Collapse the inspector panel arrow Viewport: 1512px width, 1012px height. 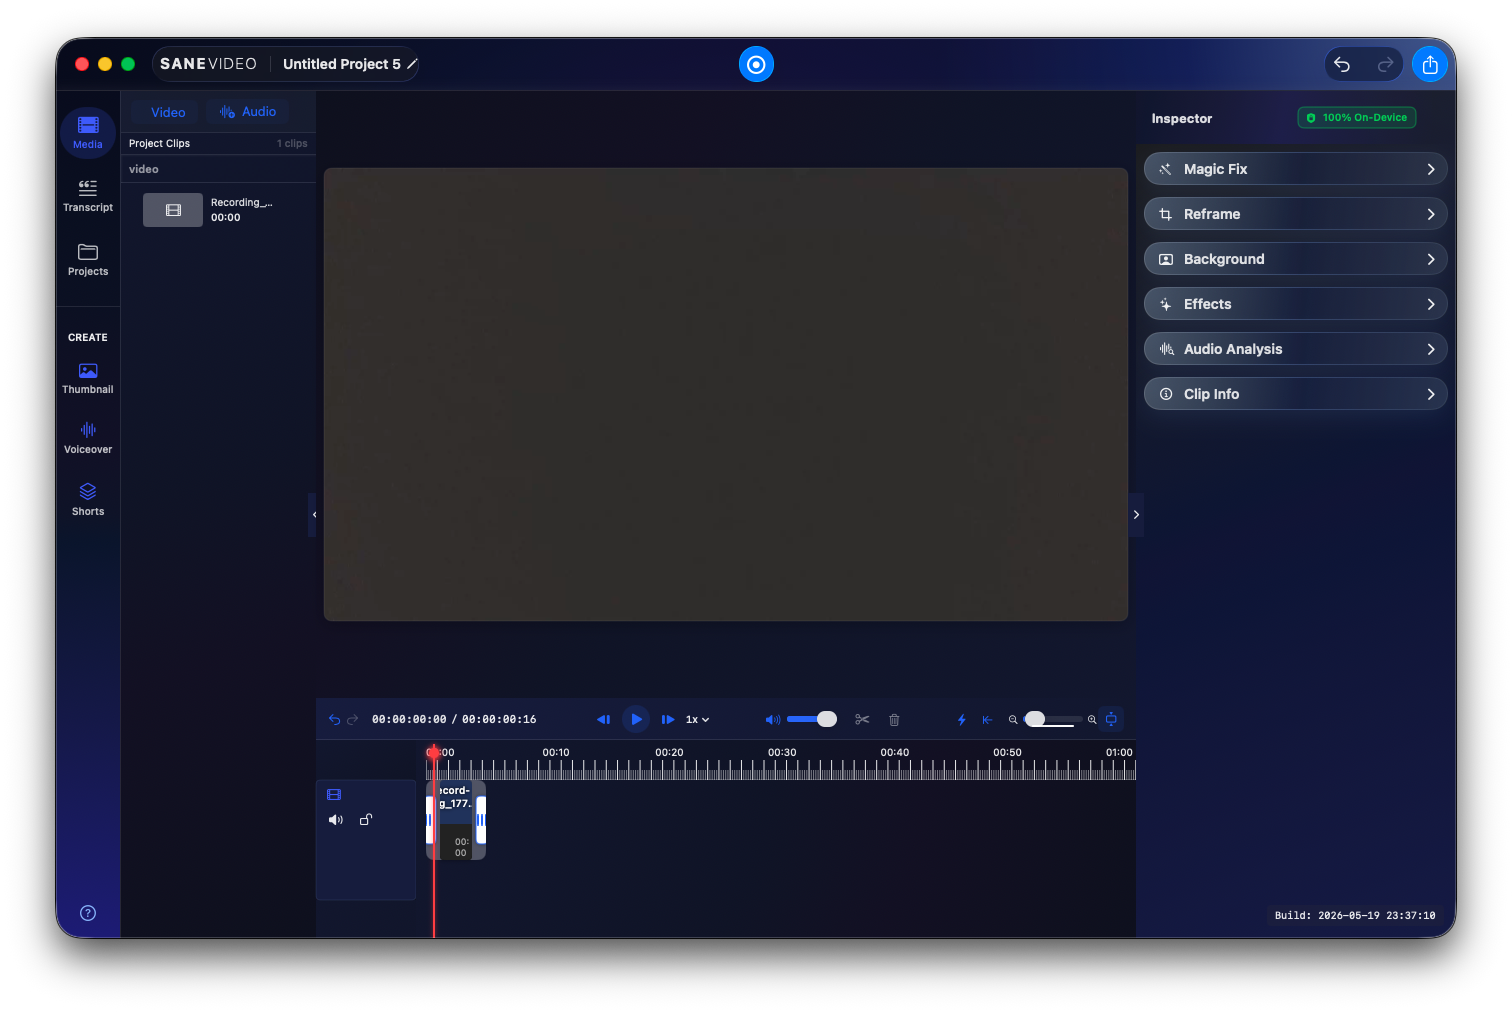tap(1136, 515)
